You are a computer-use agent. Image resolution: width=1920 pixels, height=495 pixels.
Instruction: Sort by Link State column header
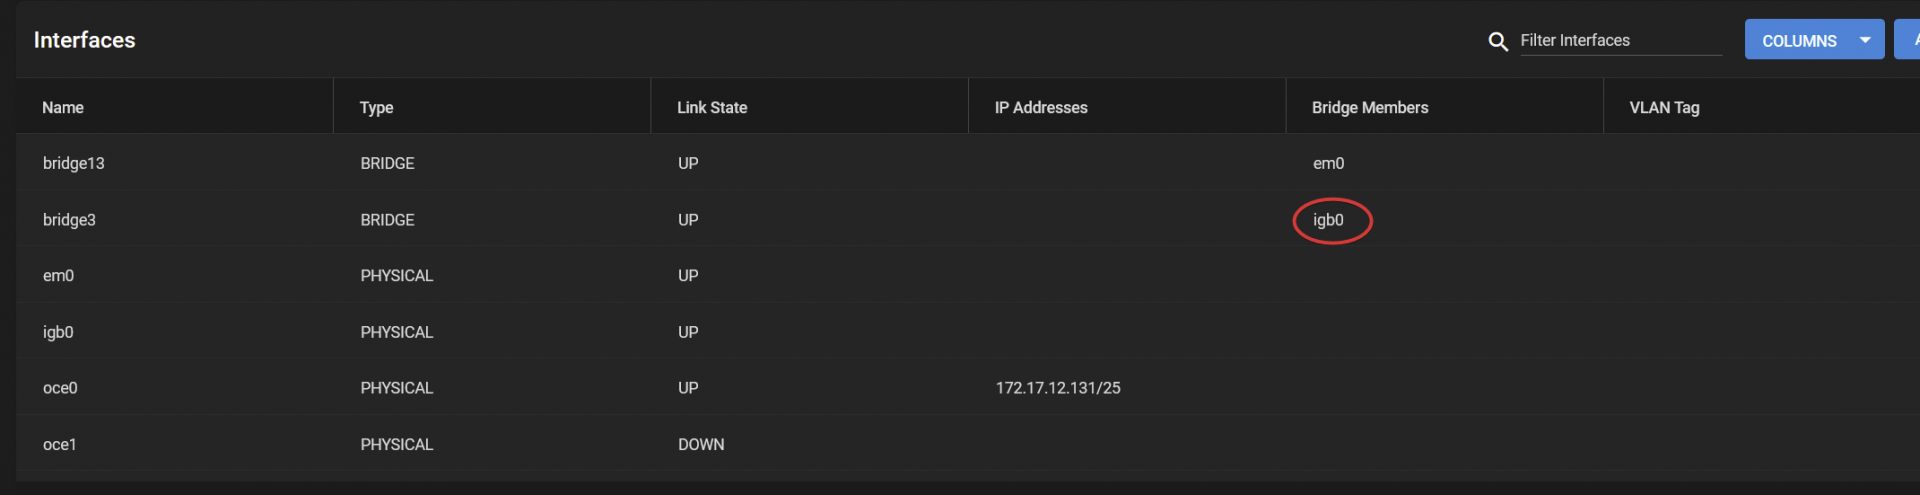point(712,107)
